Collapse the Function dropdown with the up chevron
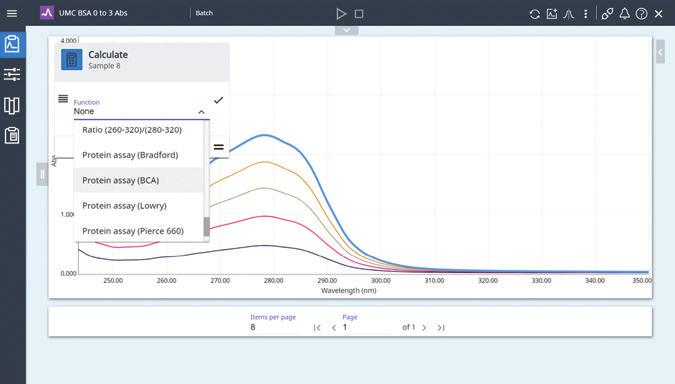 click(201, 112)
